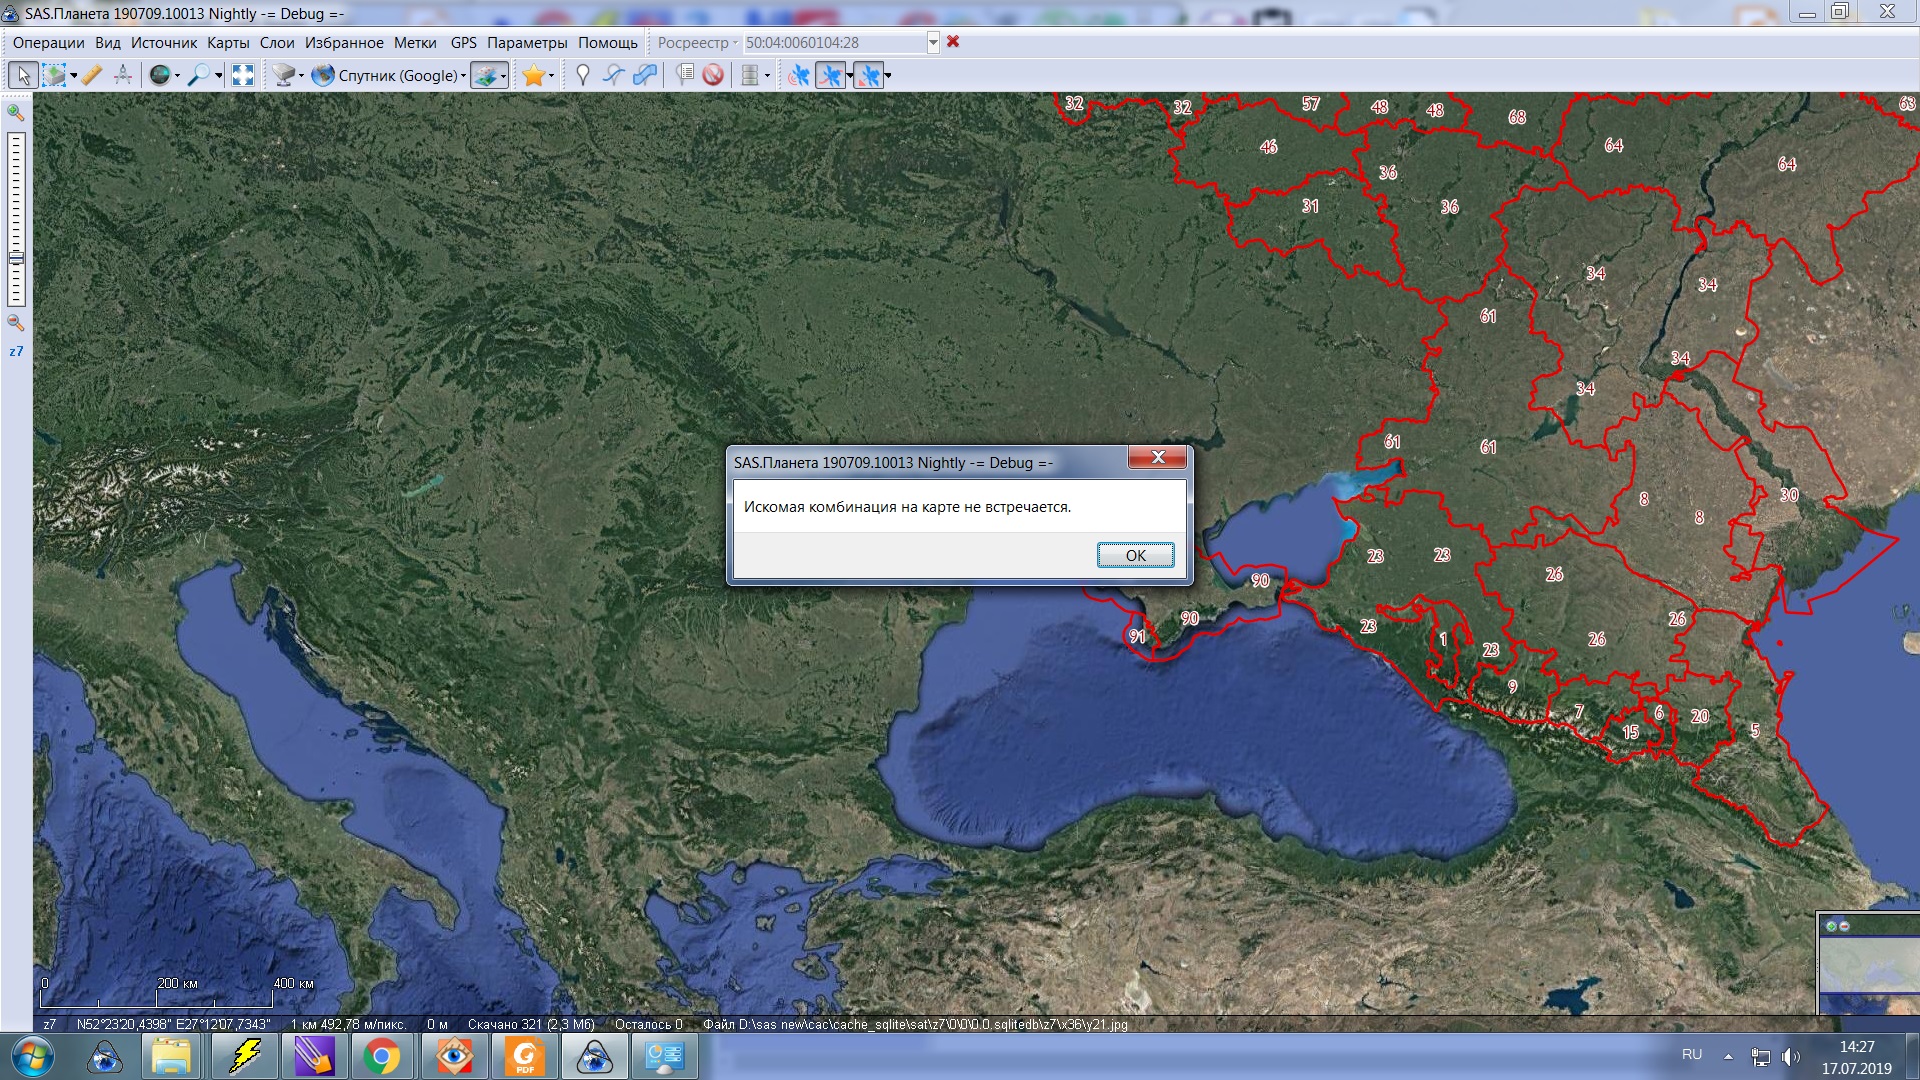Viewport: 1920px width, 1080px height.
Task: Click the full screen arrows icon
Action: pyautogui.click(x=242, y=75)
